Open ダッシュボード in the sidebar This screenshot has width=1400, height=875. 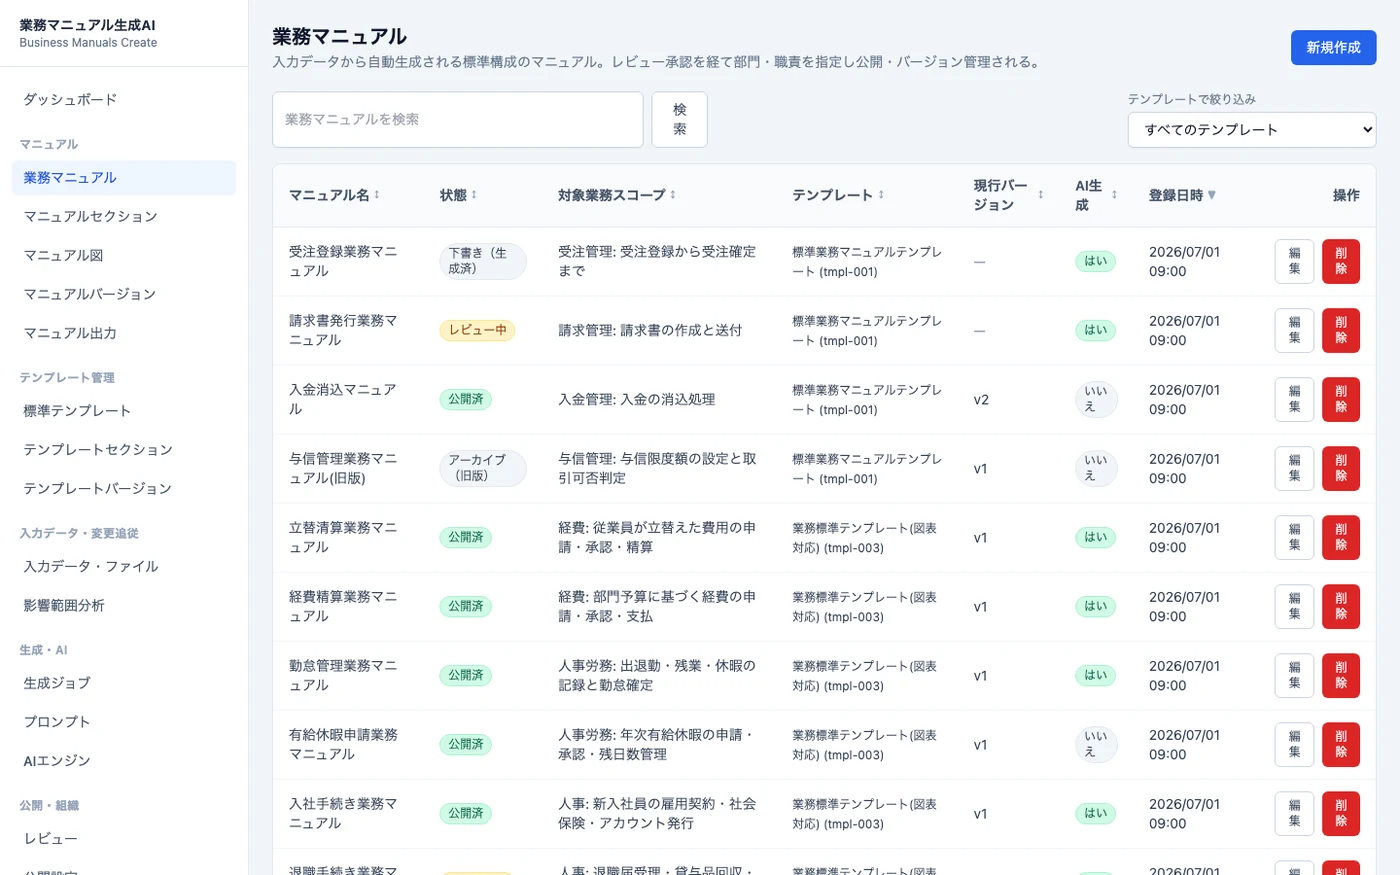pos(124,100)
